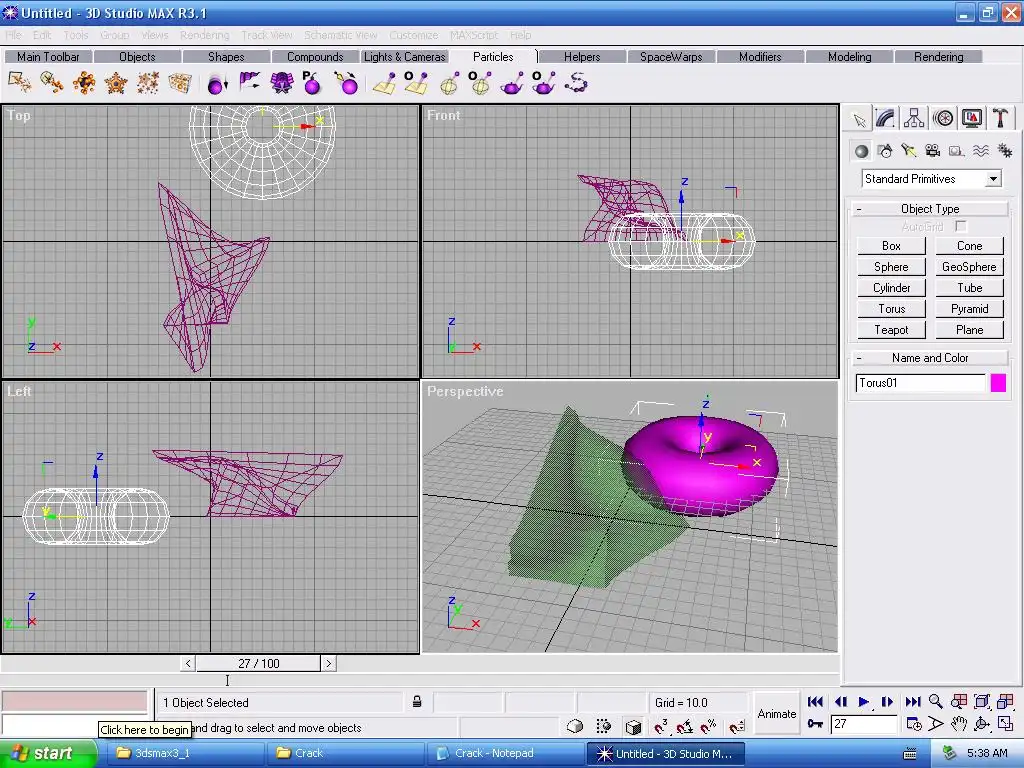Image resolution: width=1024 pixels, height=768 pixels.
Task: Click the GeoSphere object button
Action: coord(969,267)
